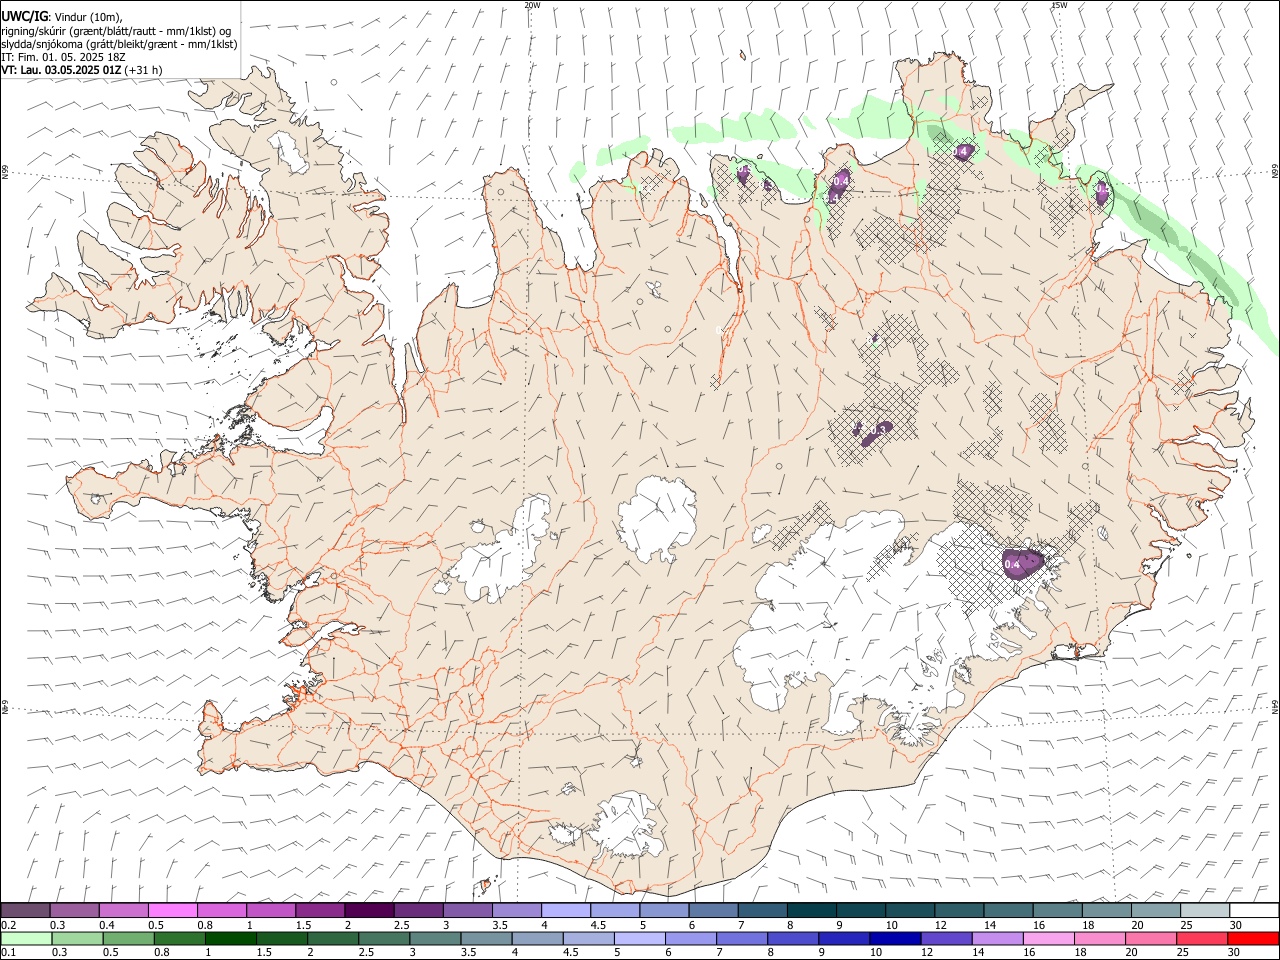Click the 0.5 green rainfall legend swatch
The width and height of the screenshot is (1280, 960).
(128, 939)
